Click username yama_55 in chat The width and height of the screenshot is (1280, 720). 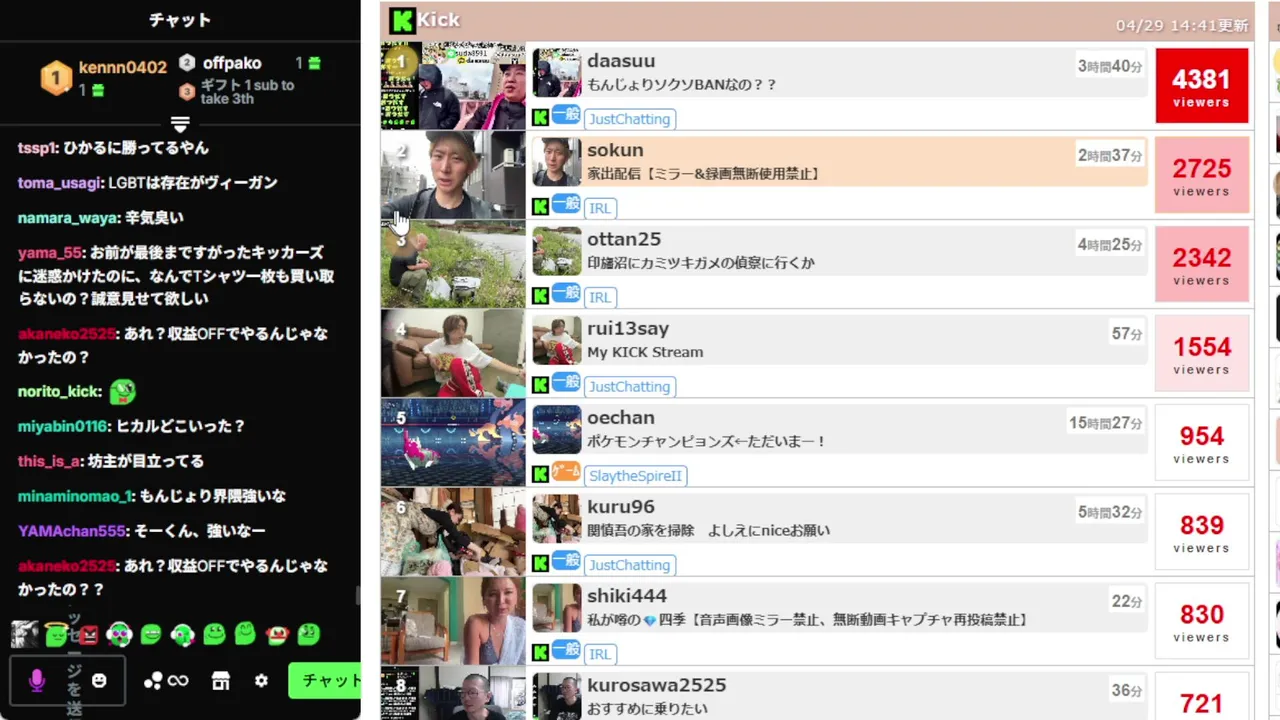[49, 253]
